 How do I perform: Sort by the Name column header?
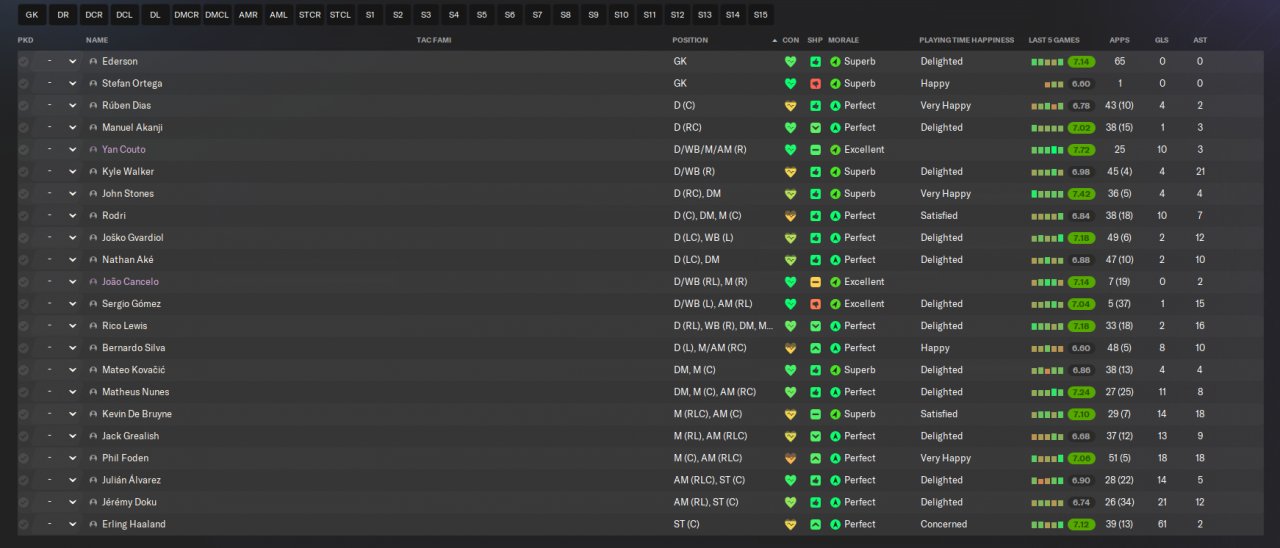[97, 40]
